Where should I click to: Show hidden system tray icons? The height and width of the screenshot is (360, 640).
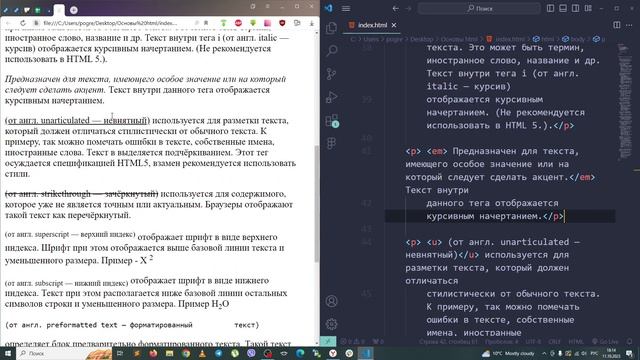pos(544,353)
